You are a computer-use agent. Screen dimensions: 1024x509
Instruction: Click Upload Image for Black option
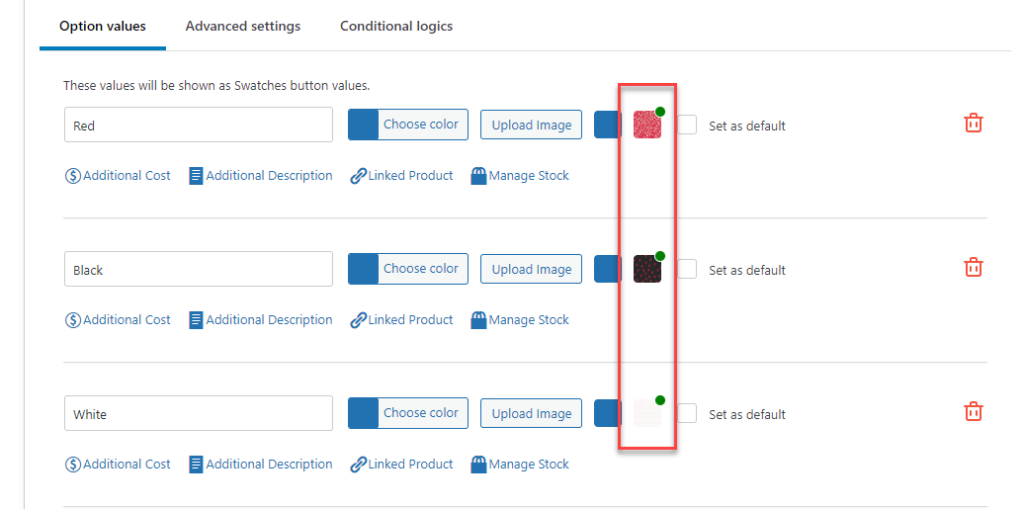point(531,269)
